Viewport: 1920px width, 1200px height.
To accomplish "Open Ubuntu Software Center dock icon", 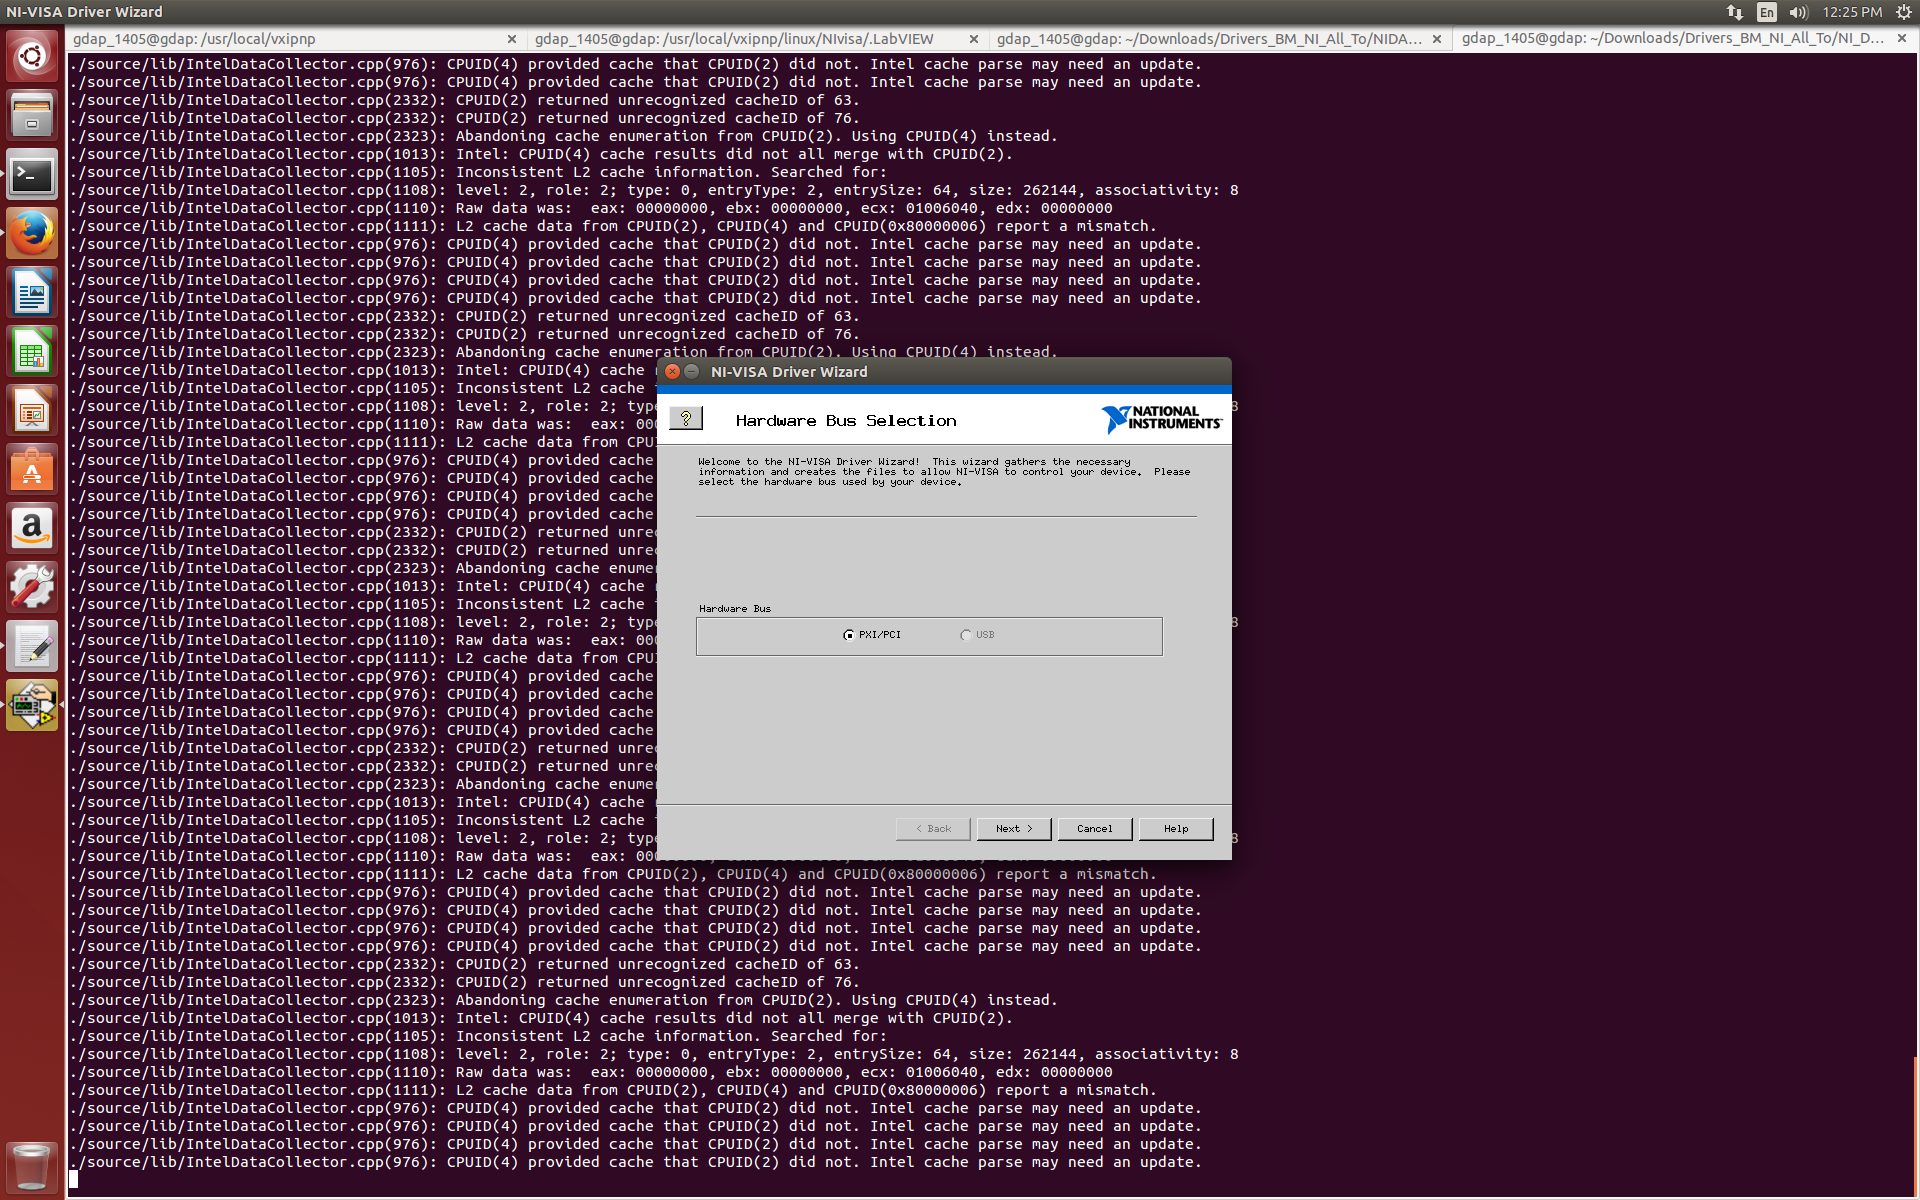I will 32,470.
